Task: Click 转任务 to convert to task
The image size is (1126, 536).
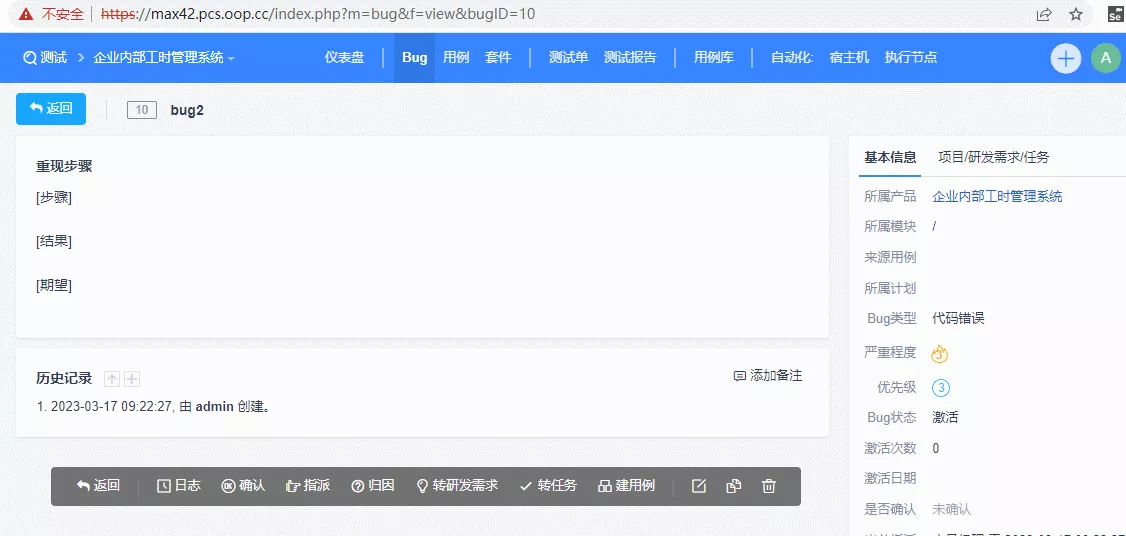Action: [548, 486]
